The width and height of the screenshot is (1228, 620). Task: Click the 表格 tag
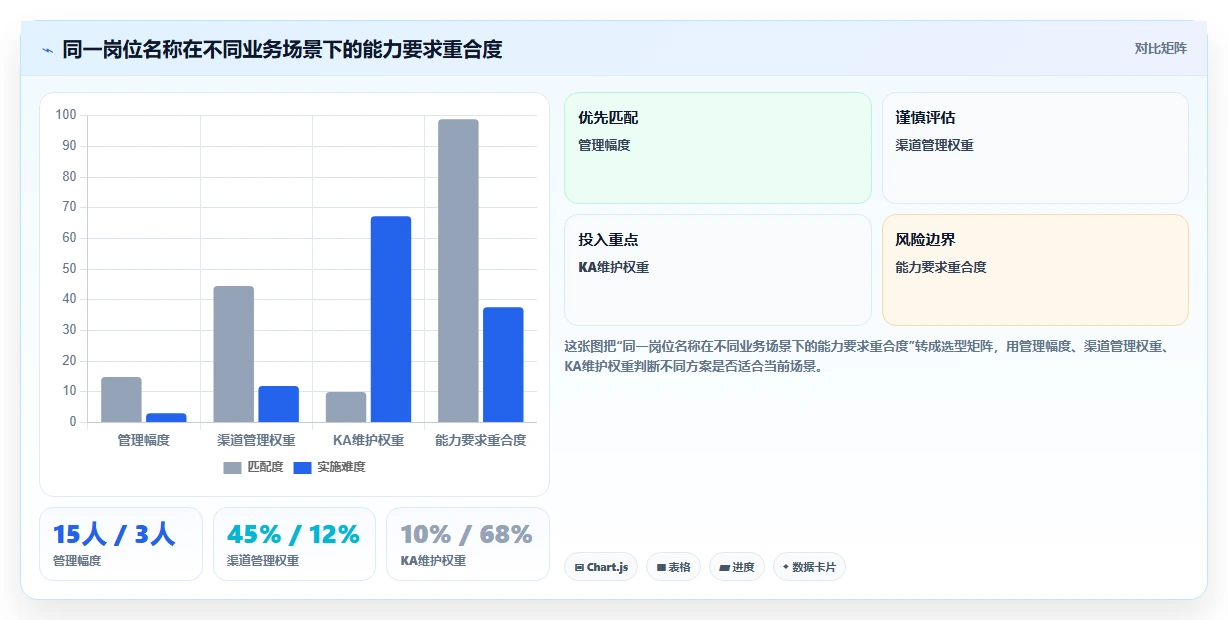tap(673, 567)
